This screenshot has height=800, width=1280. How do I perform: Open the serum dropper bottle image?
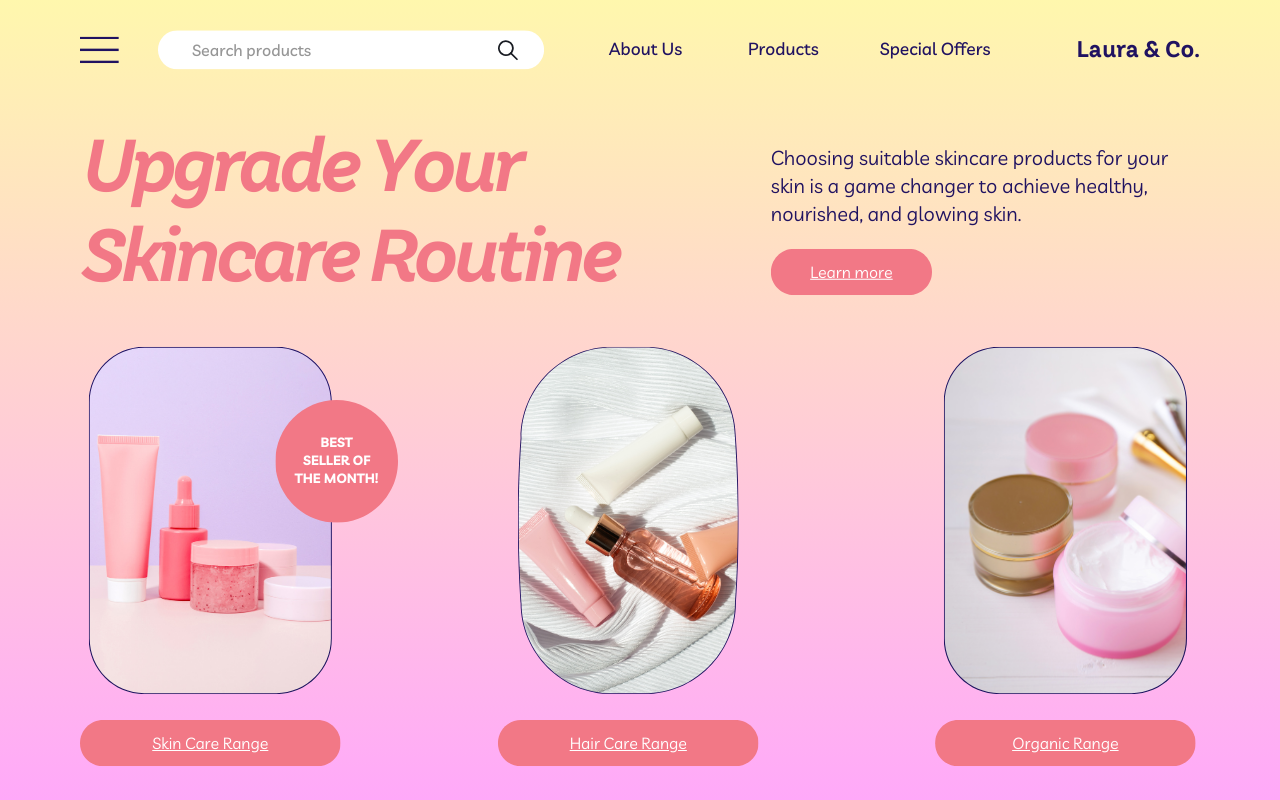click(628, 520)
